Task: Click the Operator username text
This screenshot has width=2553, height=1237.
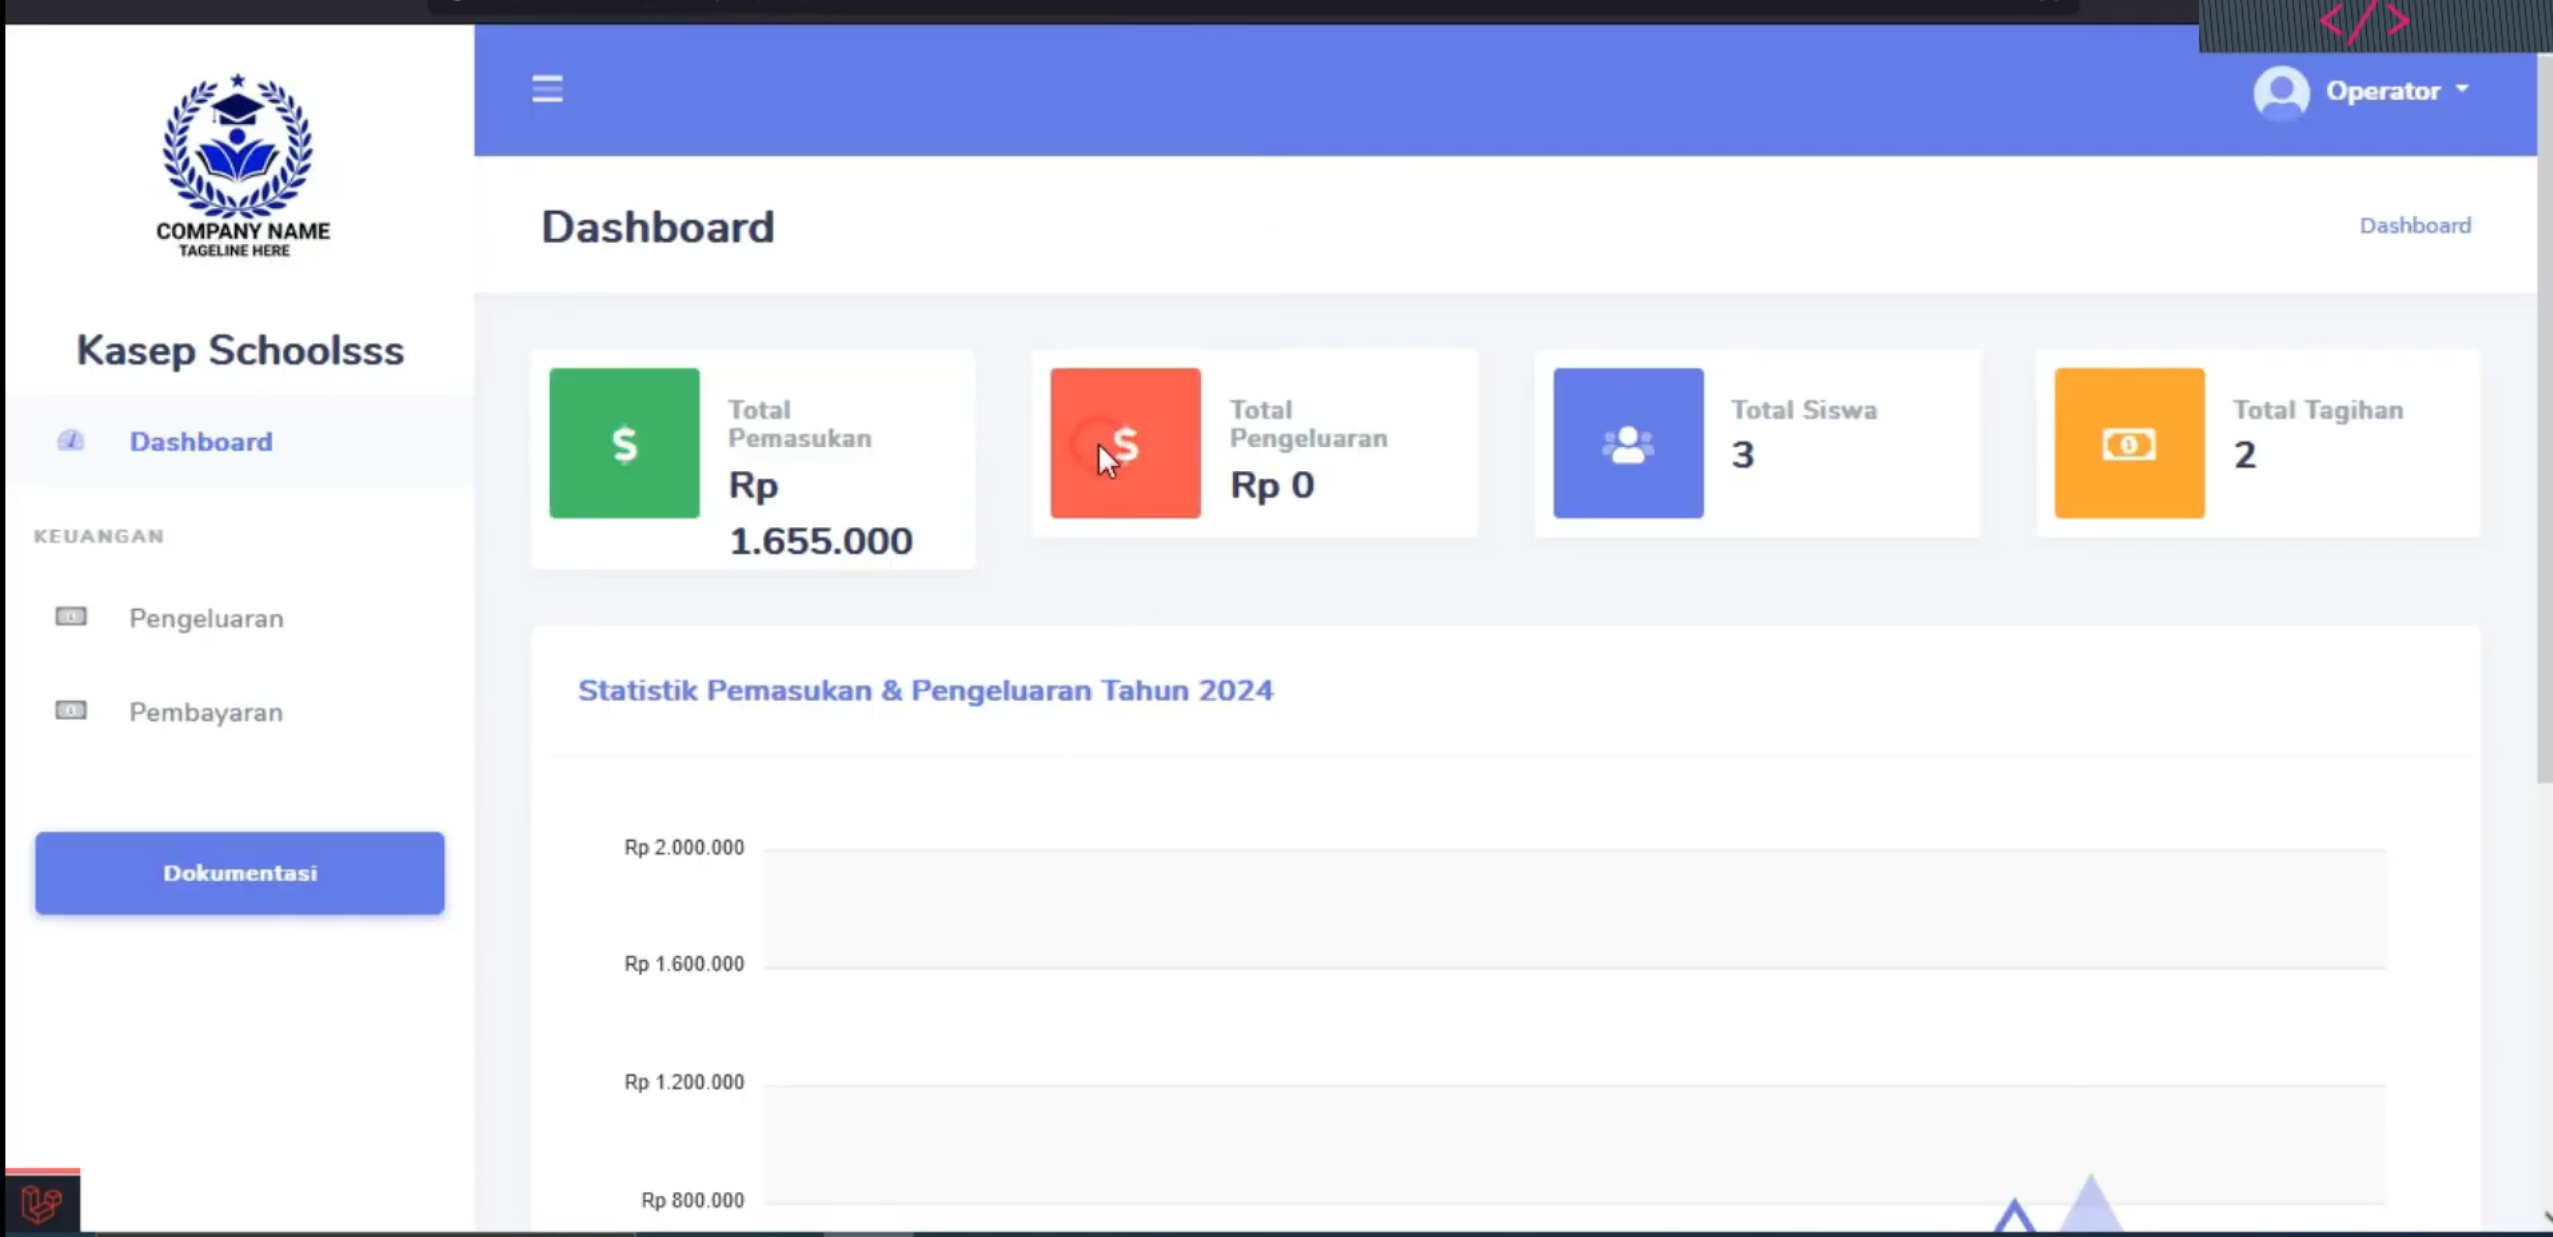Action: 2382,91
